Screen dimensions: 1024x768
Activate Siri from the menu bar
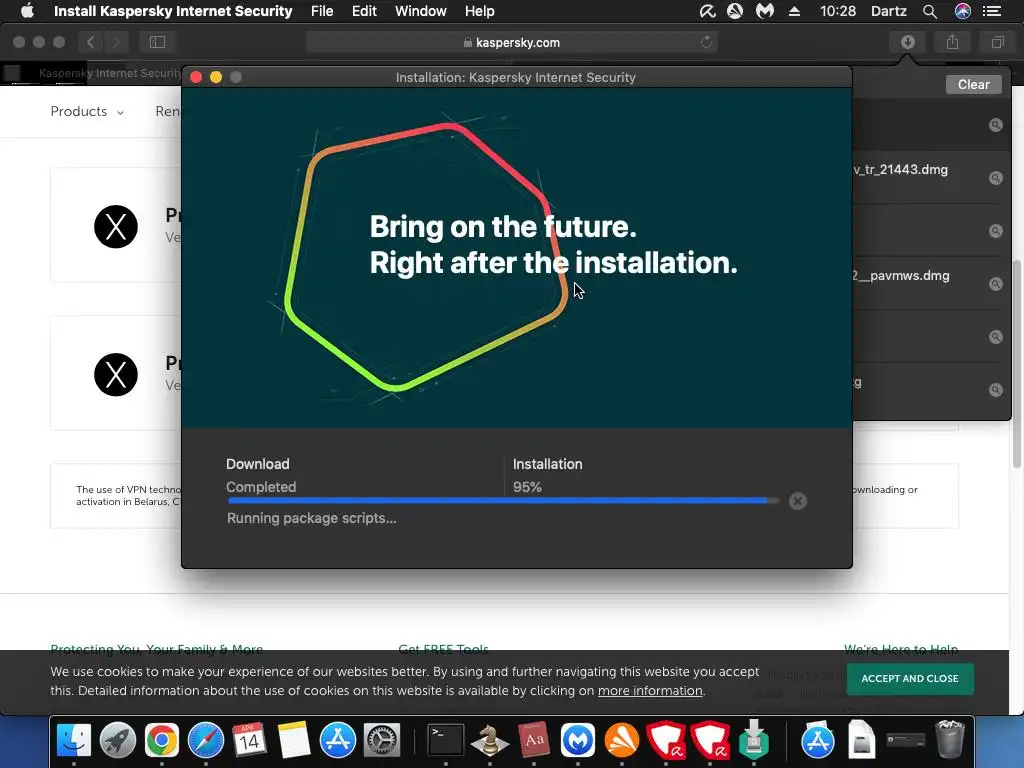point(963,11)
